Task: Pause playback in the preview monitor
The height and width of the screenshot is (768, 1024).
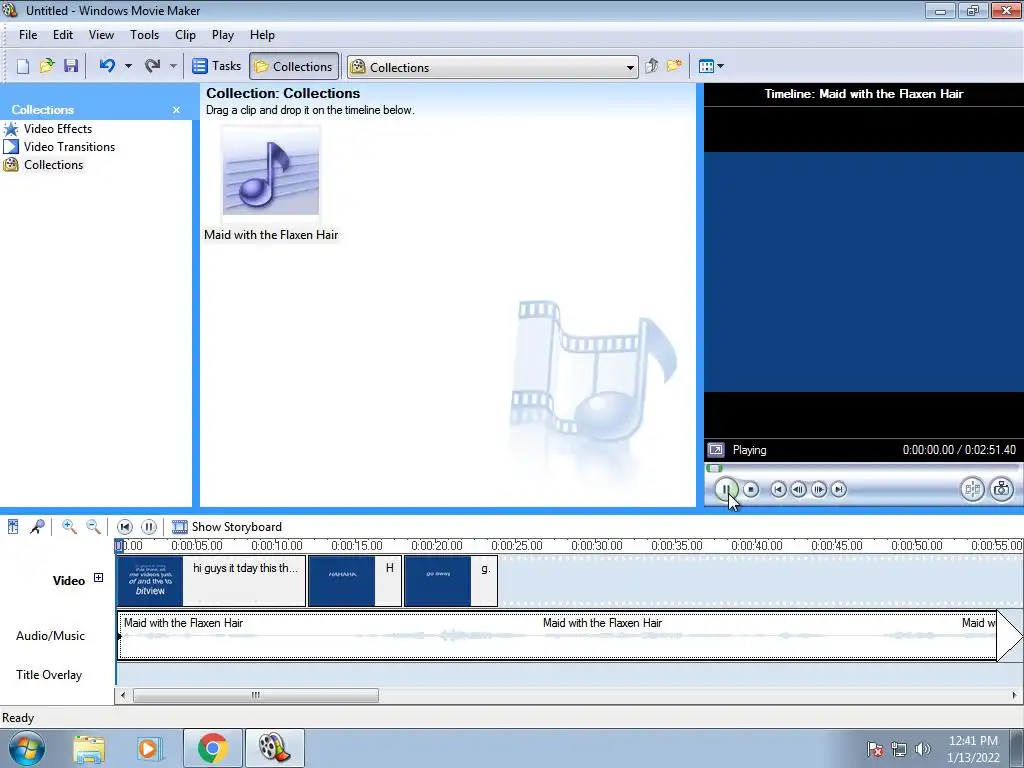Action: coord(726,489)
